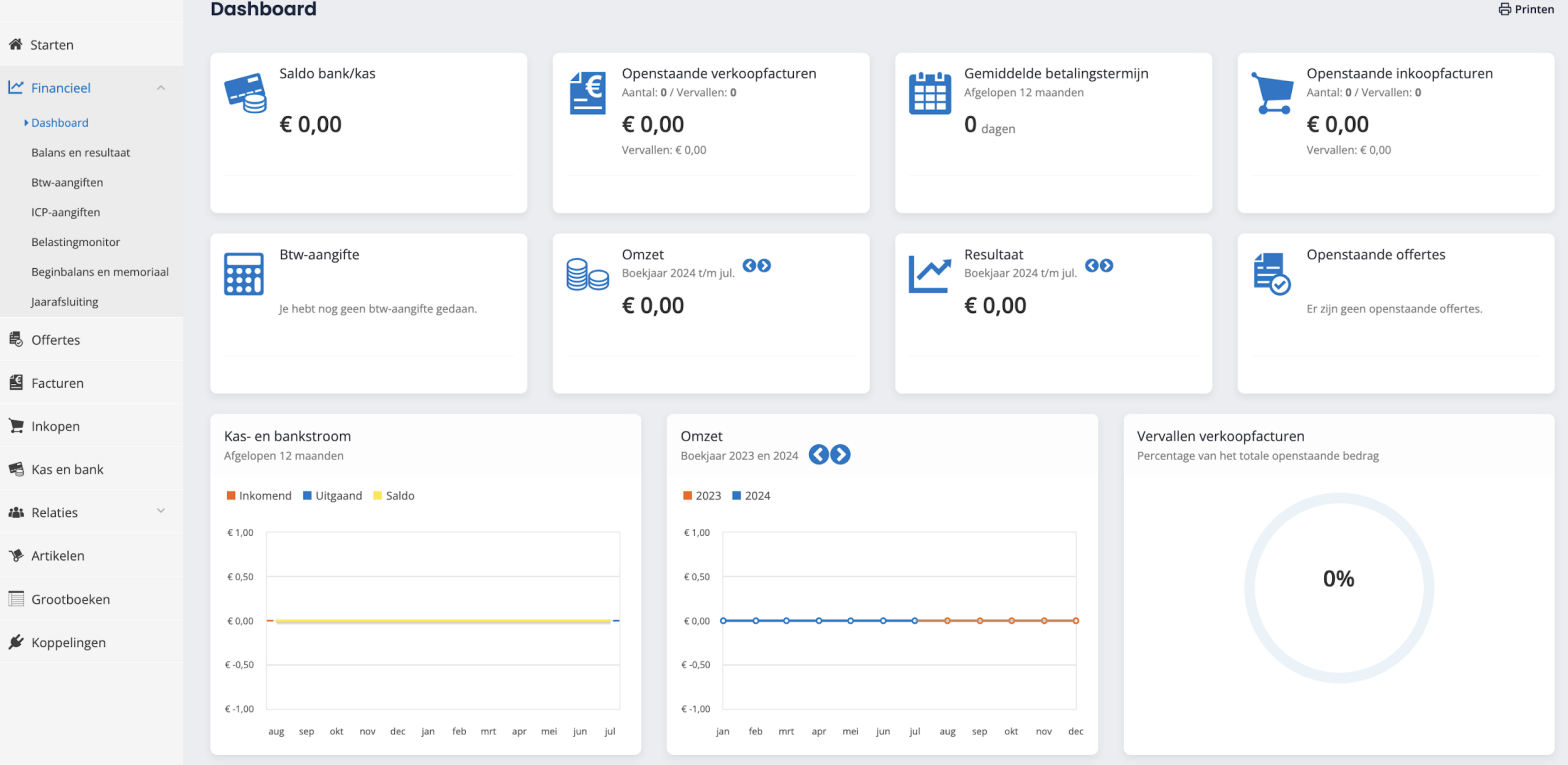Click the Saldo bank/kas card icon
This screenshot has width=1568, height=765.
point(245,93)
